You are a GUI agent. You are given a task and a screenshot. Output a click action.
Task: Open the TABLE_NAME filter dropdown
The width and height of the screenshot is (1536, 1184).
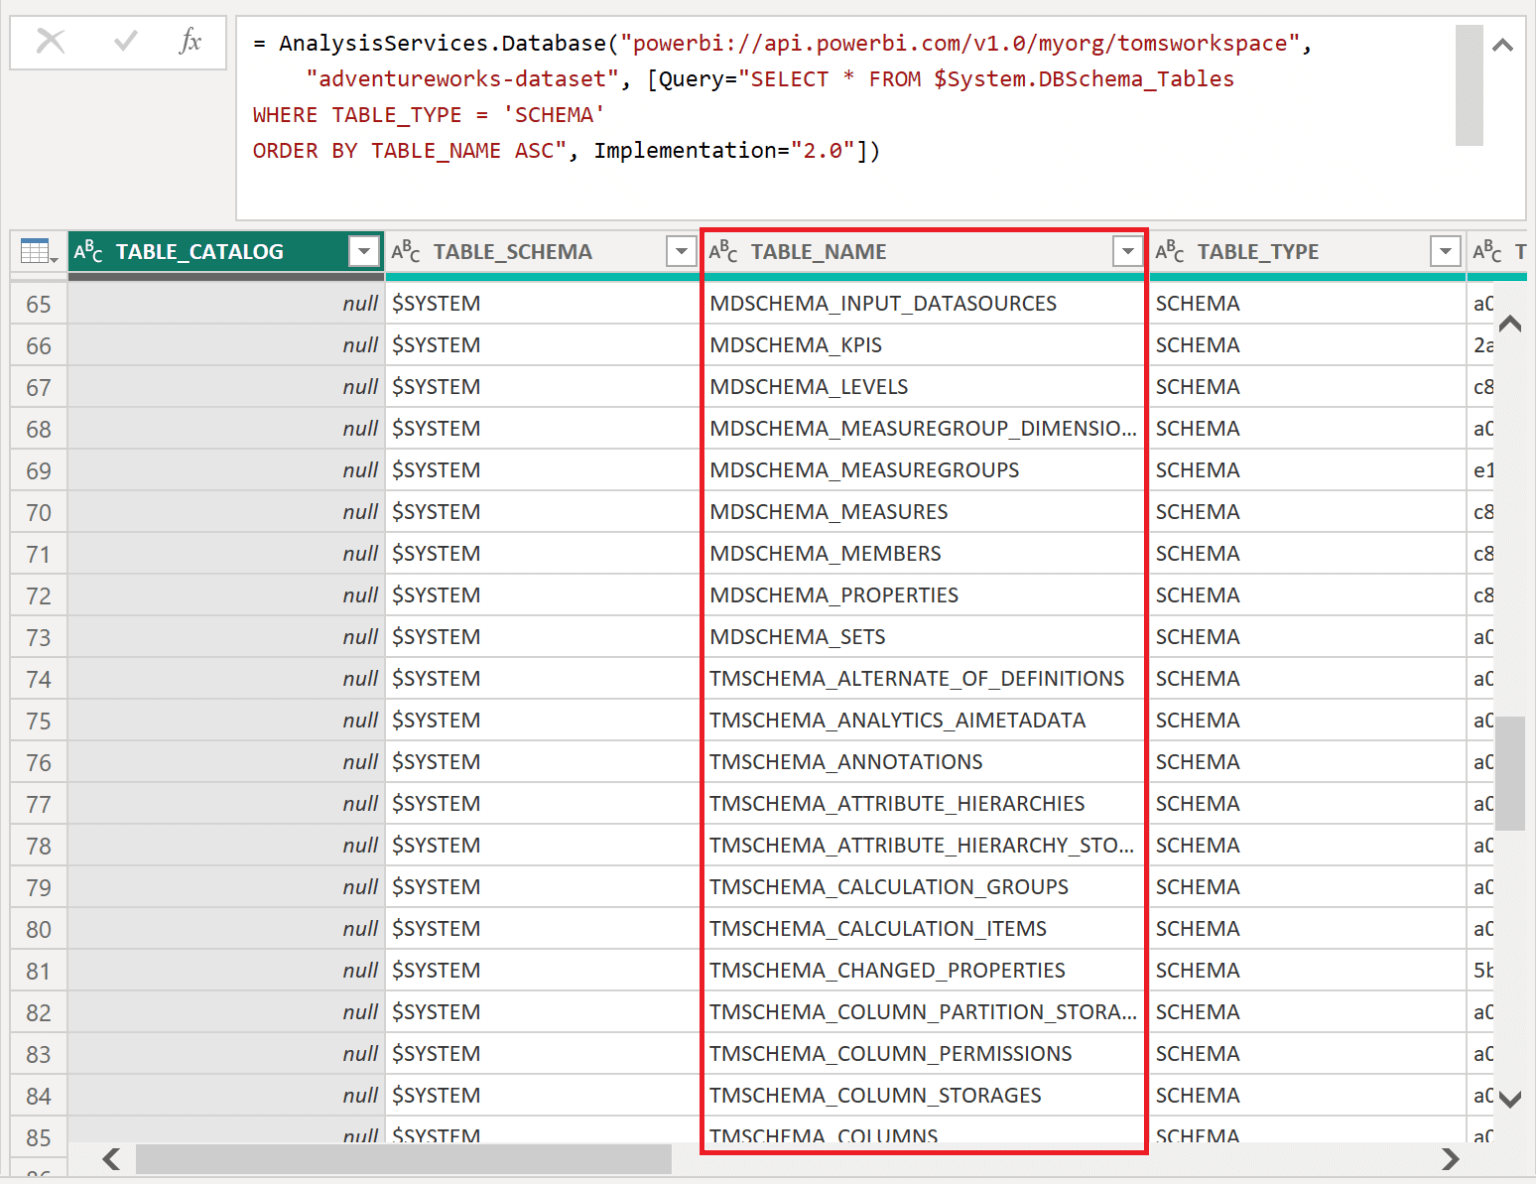pos(1127,251)
